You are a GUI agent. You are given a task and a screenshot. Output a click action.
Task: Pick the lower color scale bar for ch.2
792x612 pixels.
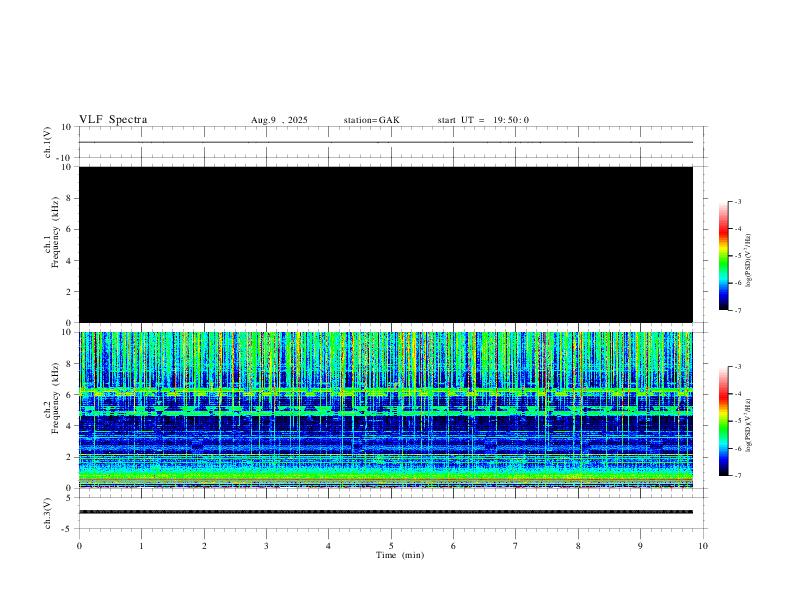tap(723, 421)
